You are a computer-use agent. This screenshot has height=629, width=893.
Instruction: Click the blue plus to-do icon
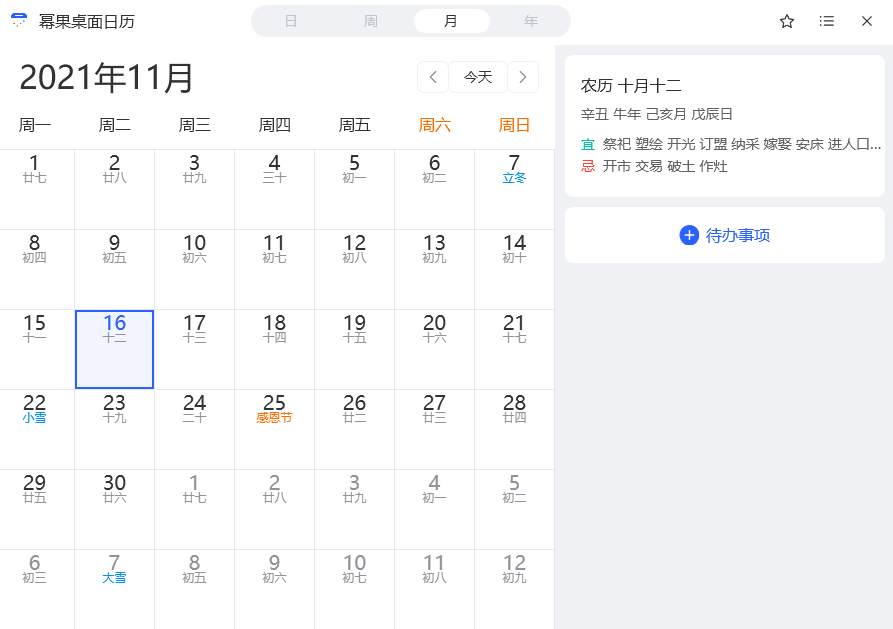coord(689,235)
